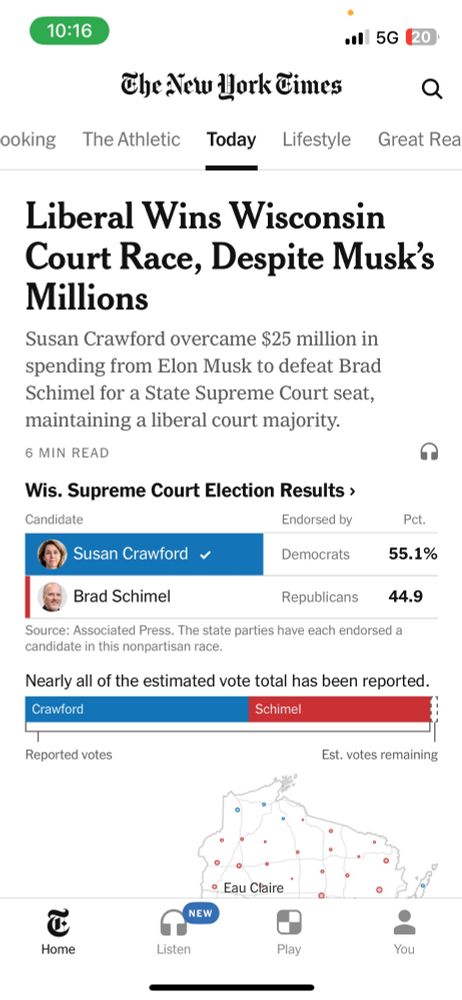Viewport: 462px width, 1000px height.
Task: Switch to The Athletic tab
Action: click(131, 139)
